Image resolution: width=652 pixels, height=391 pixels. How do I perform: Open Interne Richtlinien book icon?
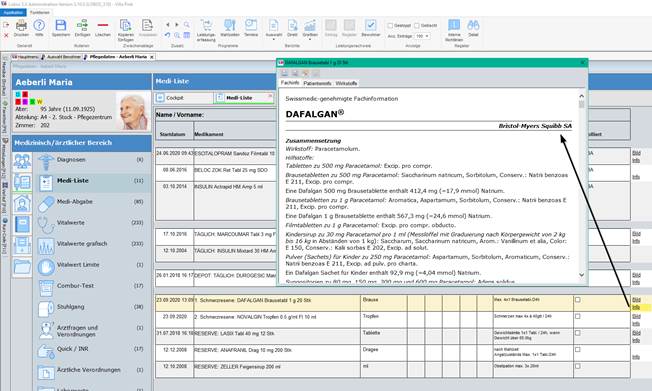pyautogui.click(x=454, y=25)
